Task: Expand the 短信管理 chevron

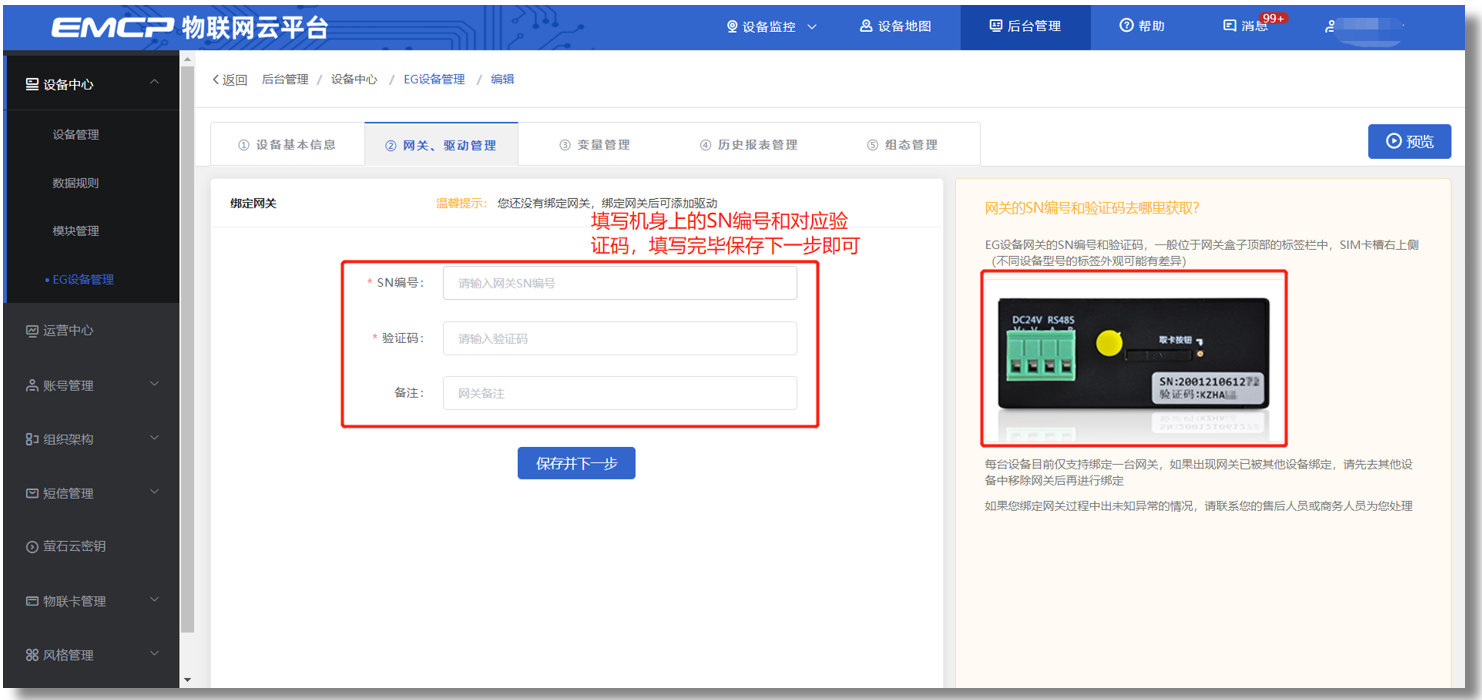Action: (154, 491)
